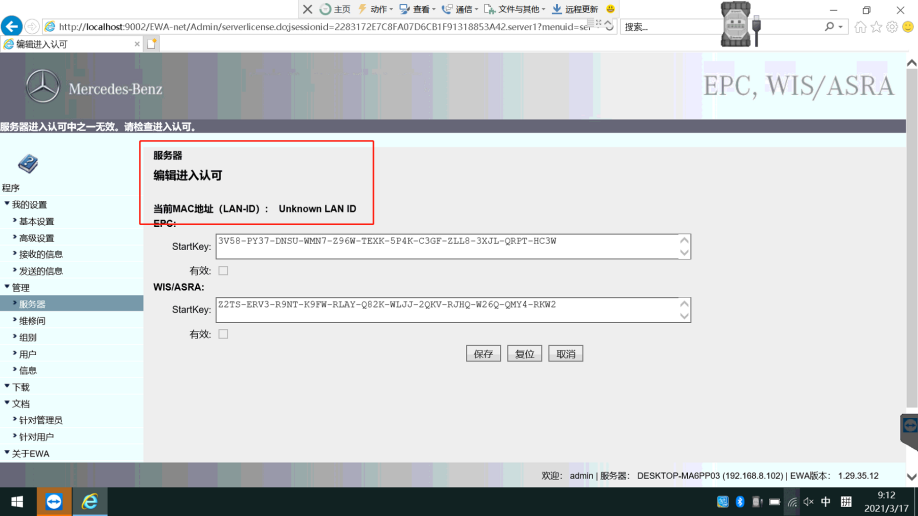Open 高级设置 in sidebar

[x=36, y=238]
